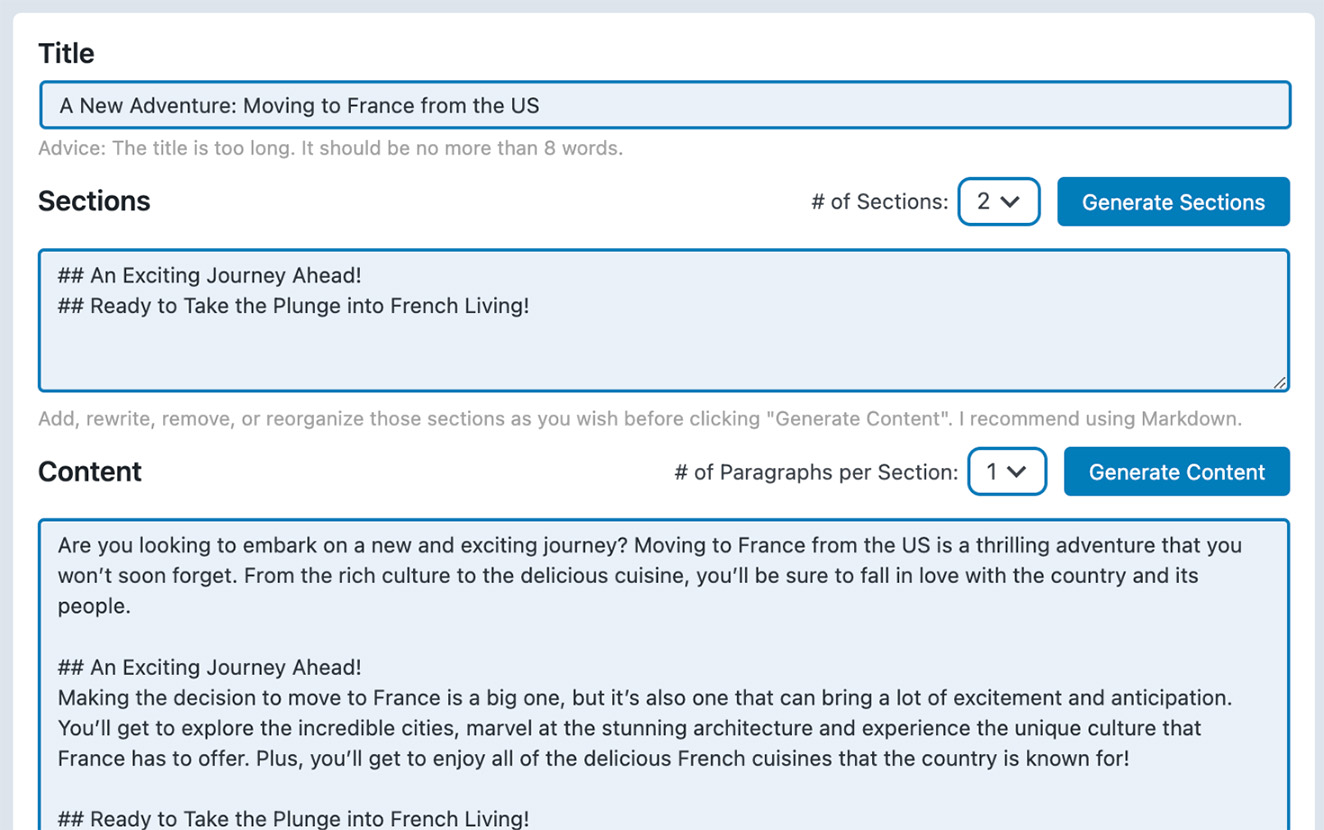Open the # of Sections dropdown

tap(998, 201)
